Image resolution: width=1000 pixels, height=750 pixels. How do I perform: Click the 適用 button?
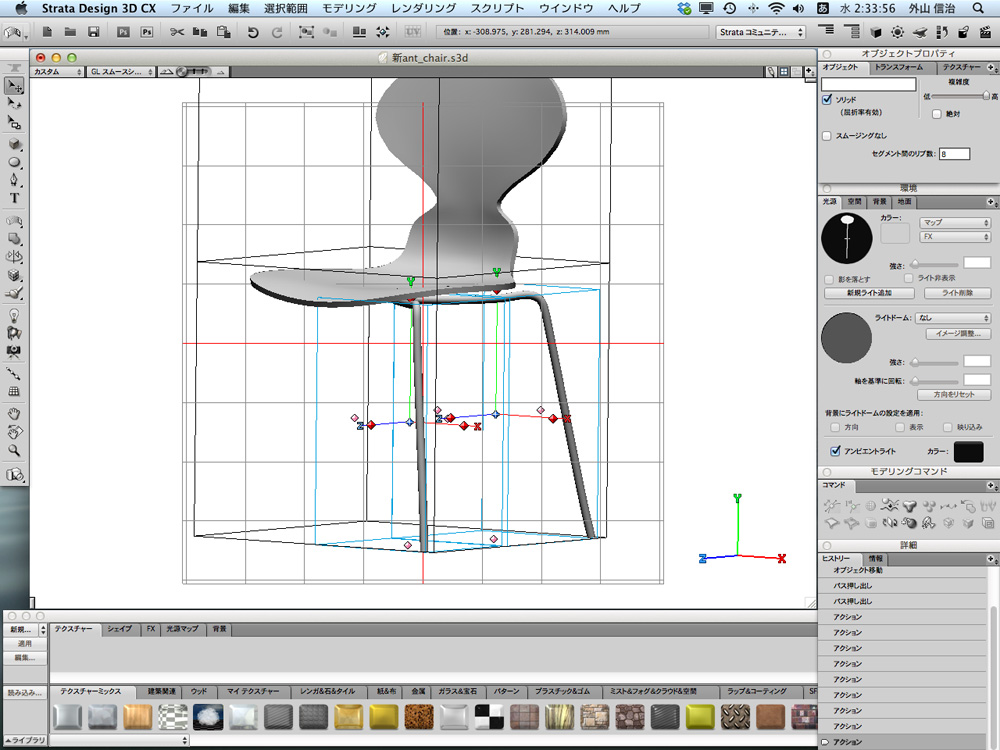[x=25, y=644]
